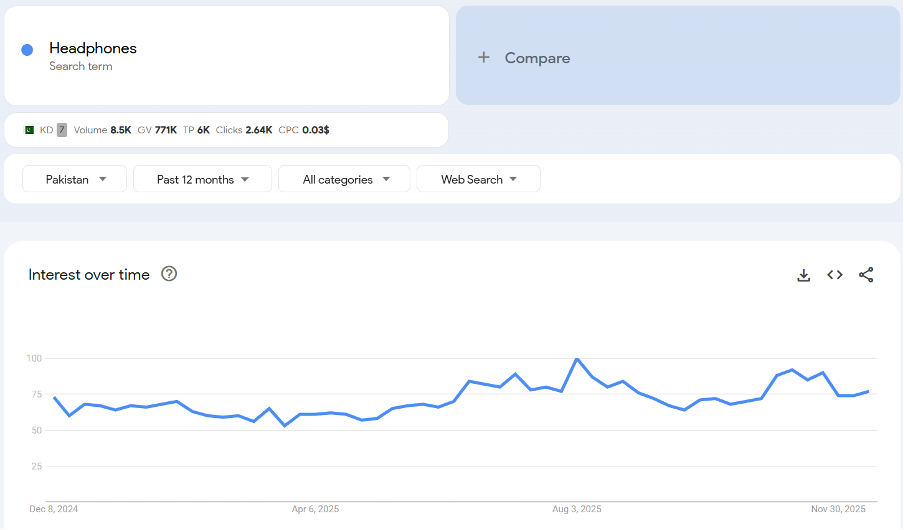Select the blue Headphones color dot

coord(27,50)
